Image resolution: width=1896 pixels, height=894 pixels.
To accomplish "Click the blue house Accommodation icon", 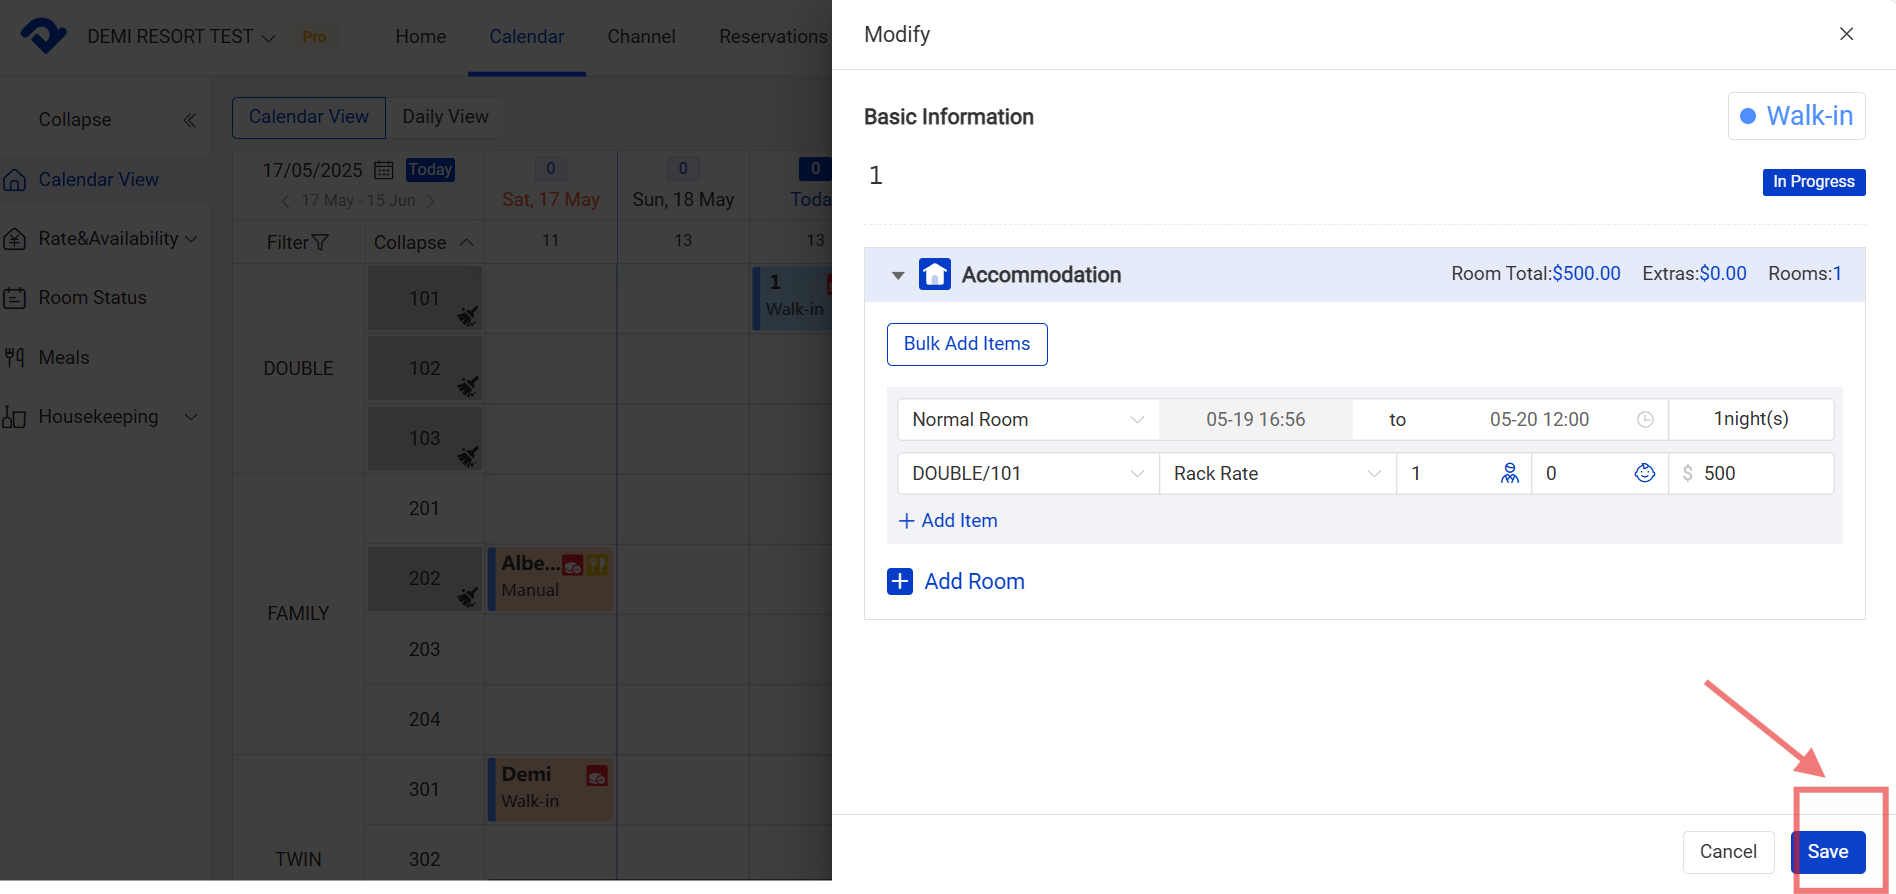I will [x=934, y=274].
